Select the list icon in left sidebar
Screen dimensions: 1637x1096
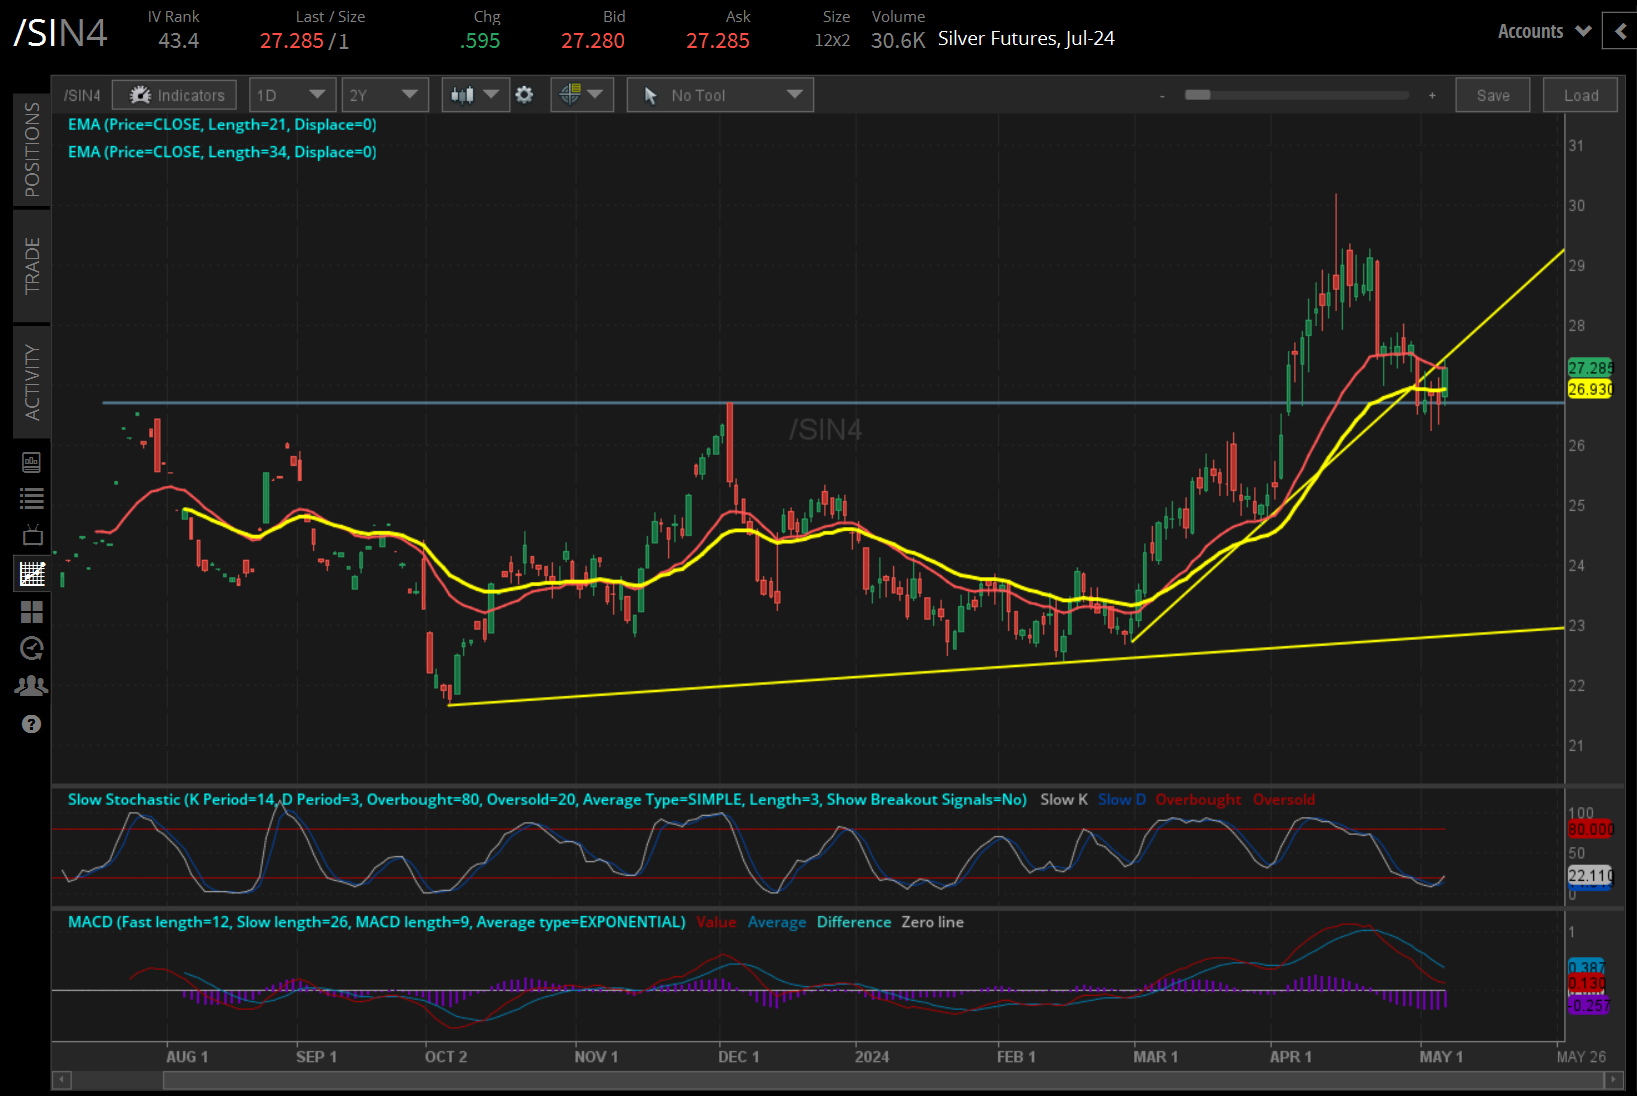tap(31, 498)
